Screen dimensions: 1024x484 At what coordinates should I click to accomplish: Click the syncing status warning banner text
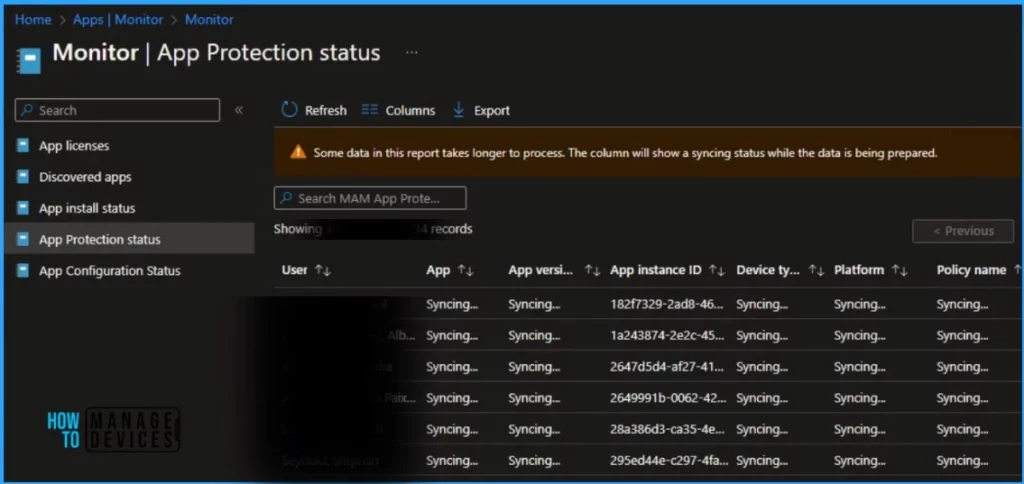tap(625, 153)
